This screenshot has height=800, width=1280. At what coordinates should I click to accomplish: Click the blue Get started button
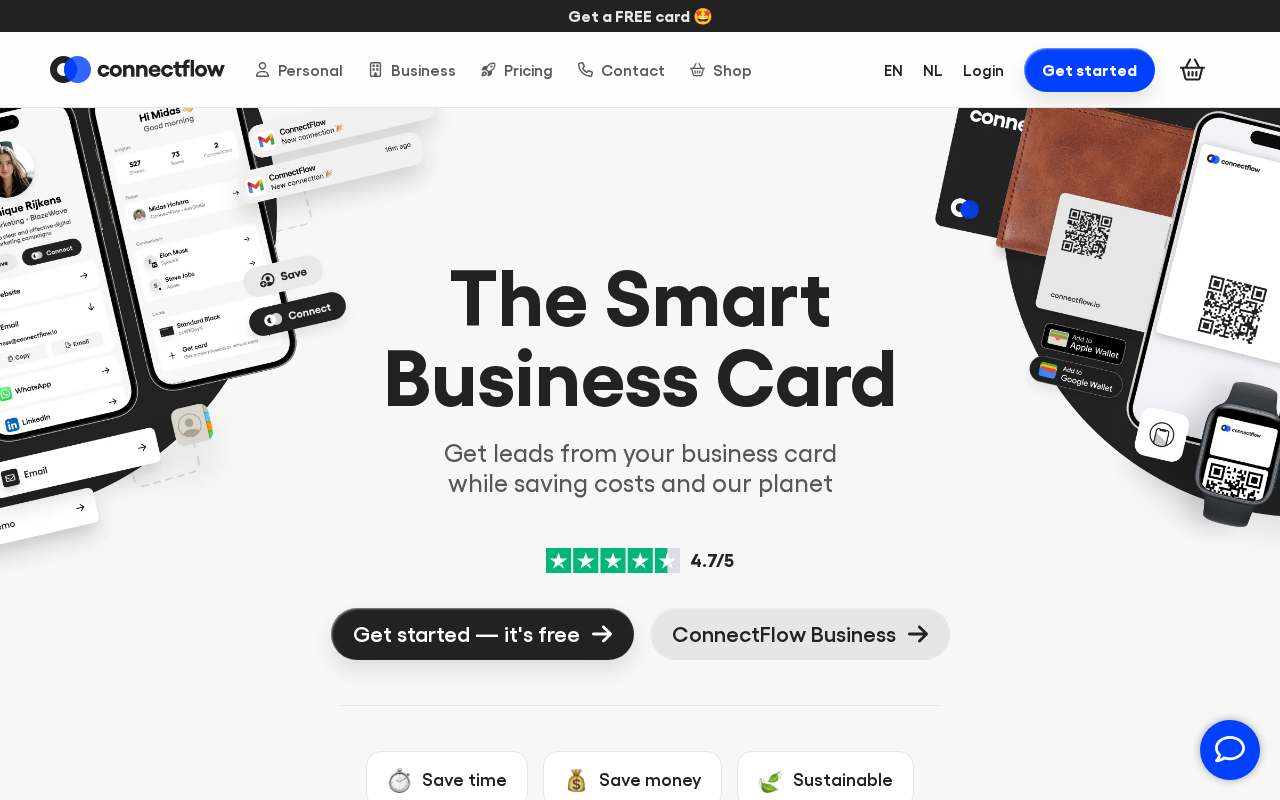tap(1089, 70)
